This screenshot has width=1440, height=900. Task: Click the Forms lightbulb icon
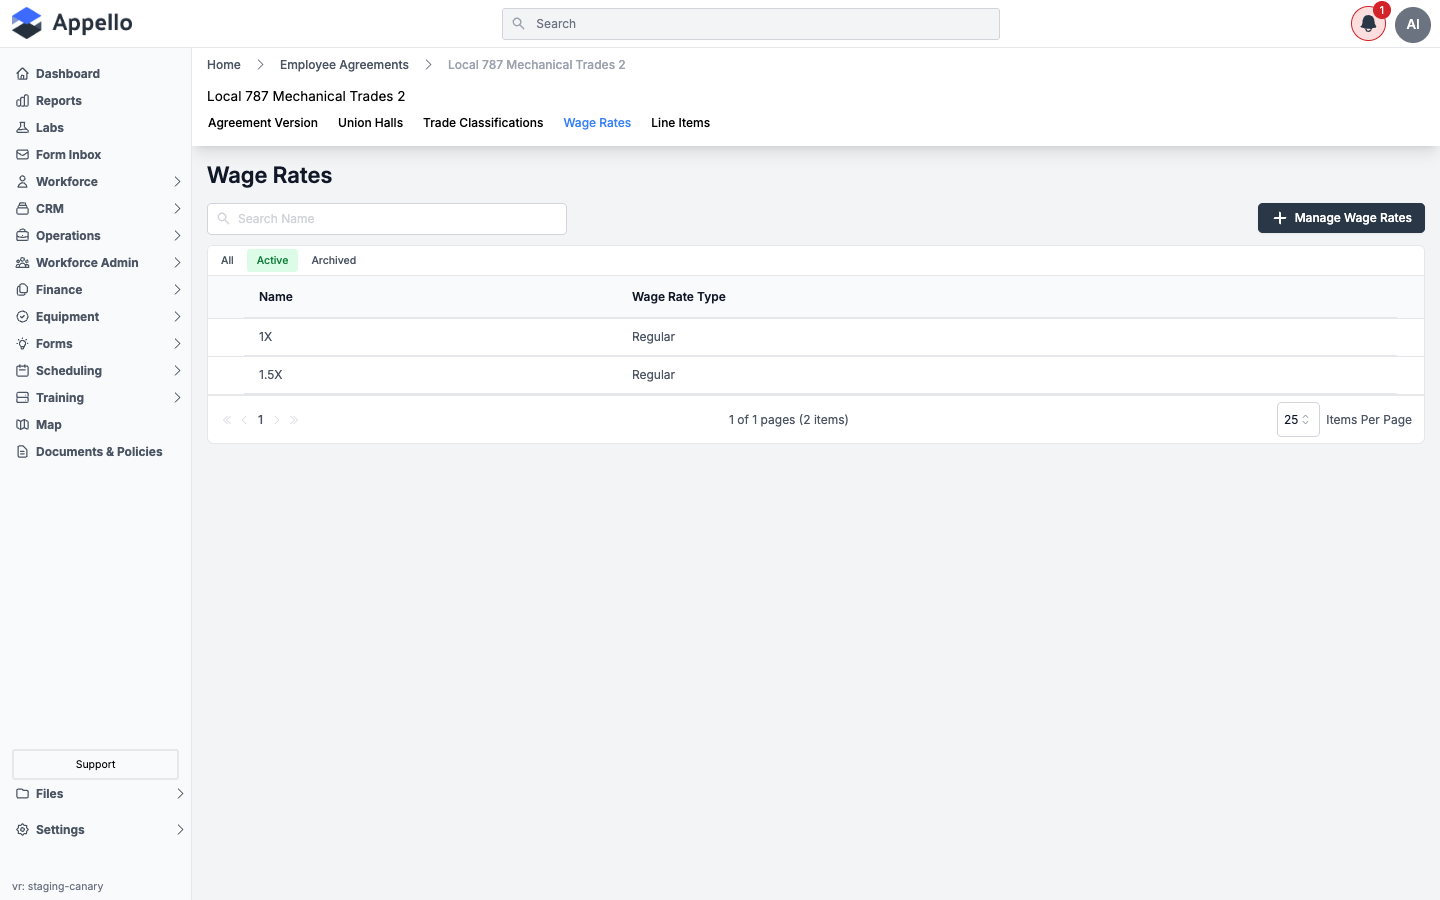tap(22, 344)
